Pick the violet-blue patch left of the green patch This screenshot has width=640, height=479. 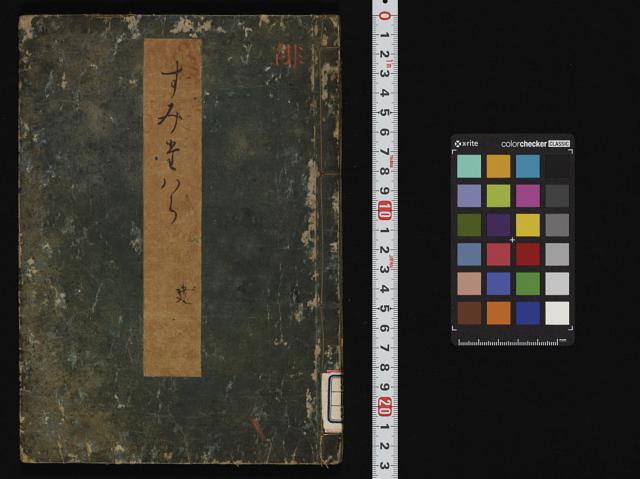point(498,284)
